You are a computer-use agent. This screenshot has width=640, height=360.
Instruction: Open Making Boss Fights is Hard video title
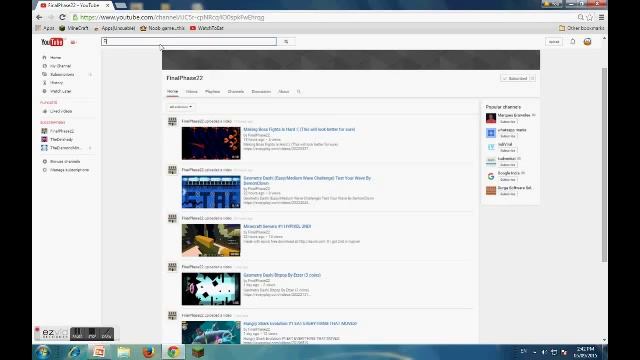coord(299,129)
